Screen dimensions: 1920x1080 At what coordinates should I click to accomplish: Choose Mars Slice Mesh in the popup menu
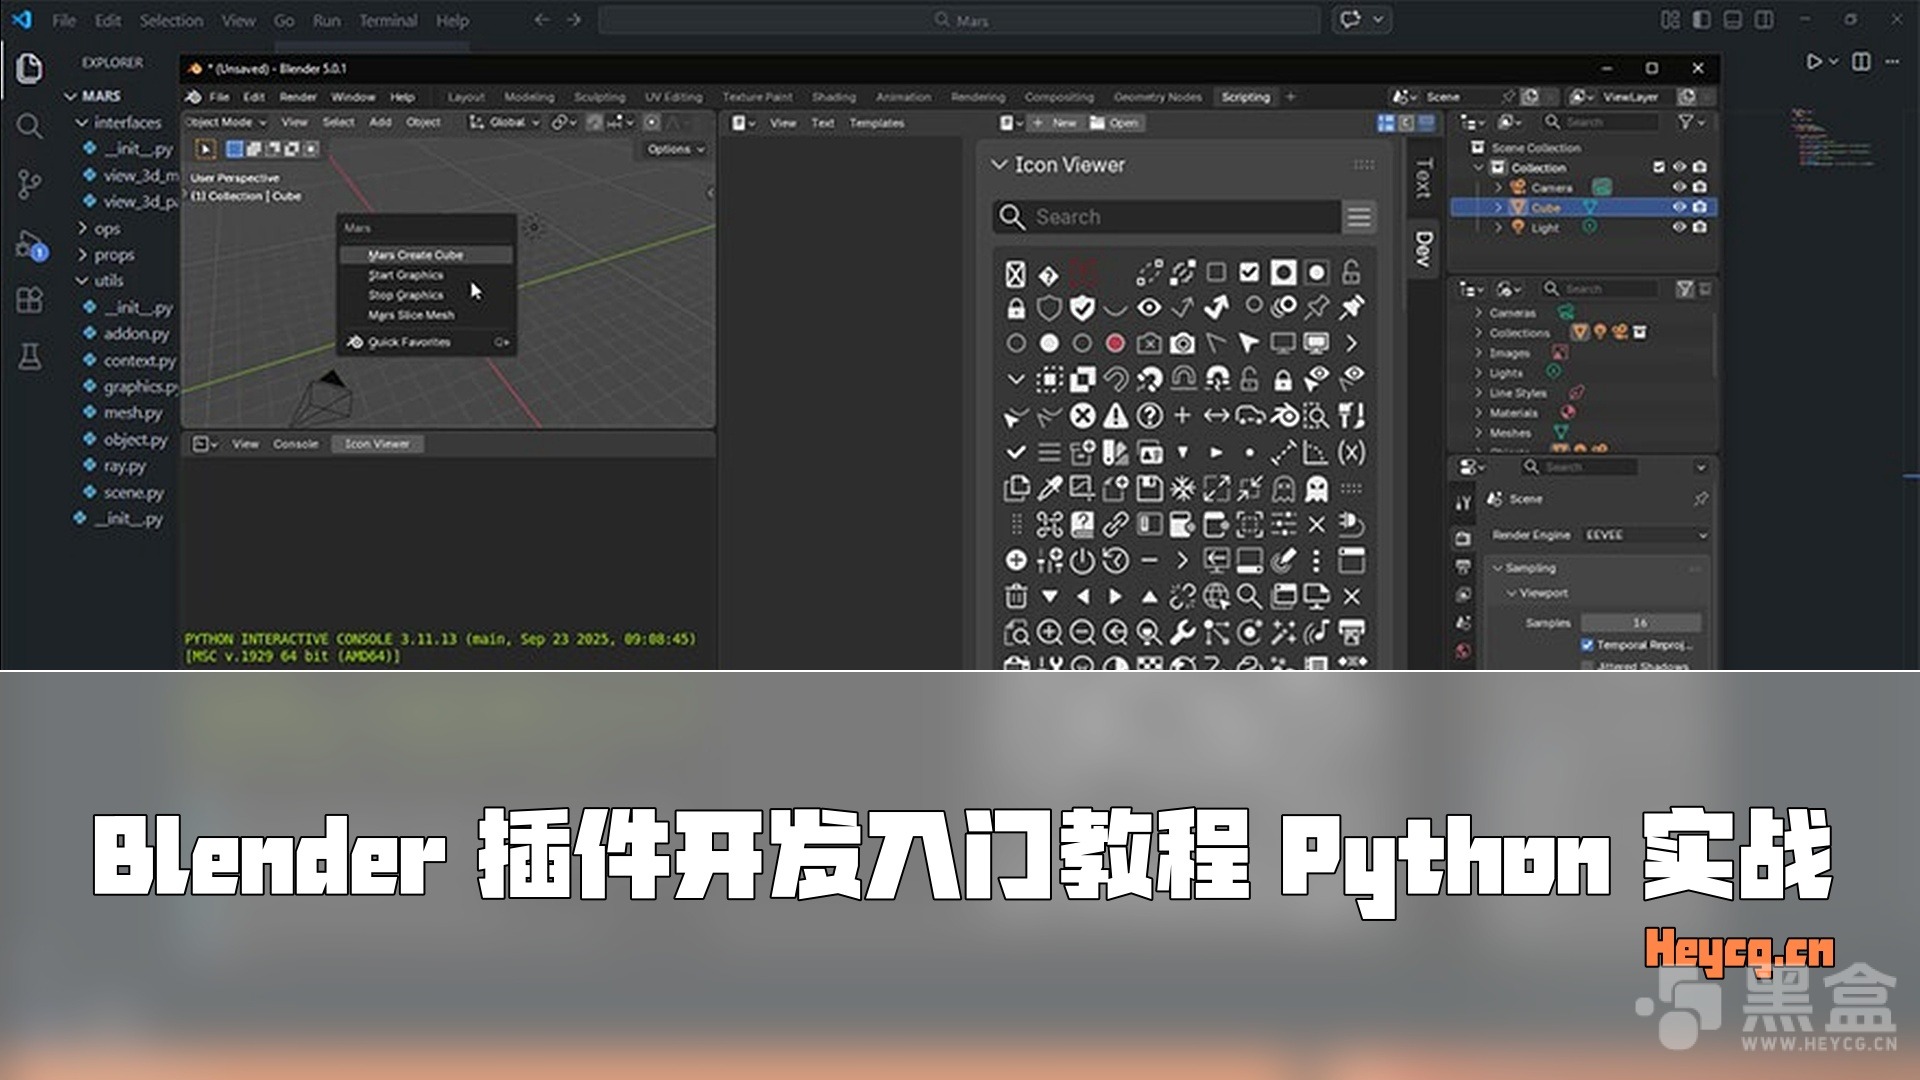tap(426, 315)
